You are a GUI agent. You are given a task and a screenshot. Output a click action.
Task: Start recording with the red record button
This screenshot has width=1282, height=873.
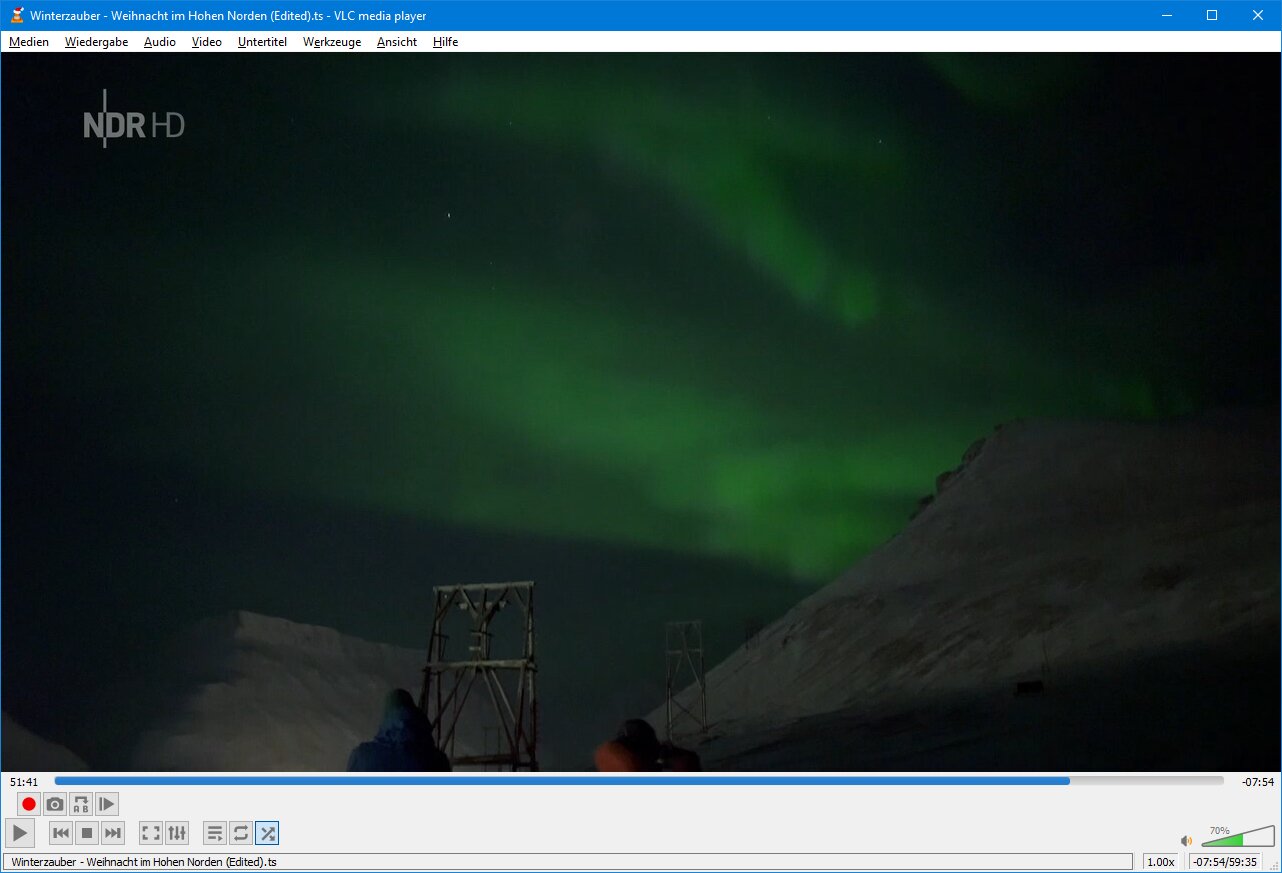coord(29,804)
